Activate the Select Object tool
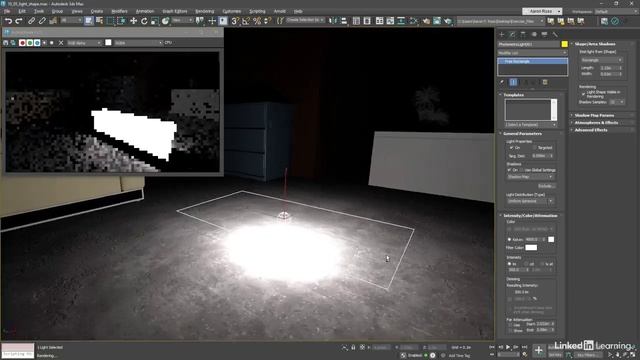Screen dimensions: 640x360 [89, 21]
